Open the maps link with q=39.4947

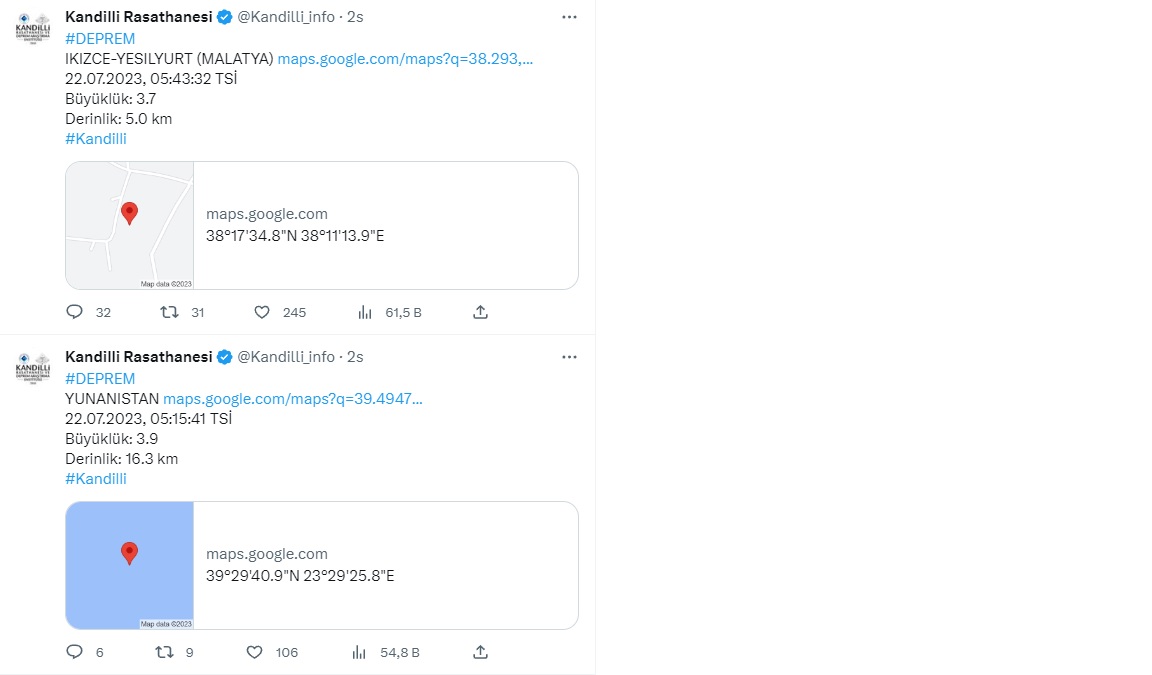(x=293, y=398)
